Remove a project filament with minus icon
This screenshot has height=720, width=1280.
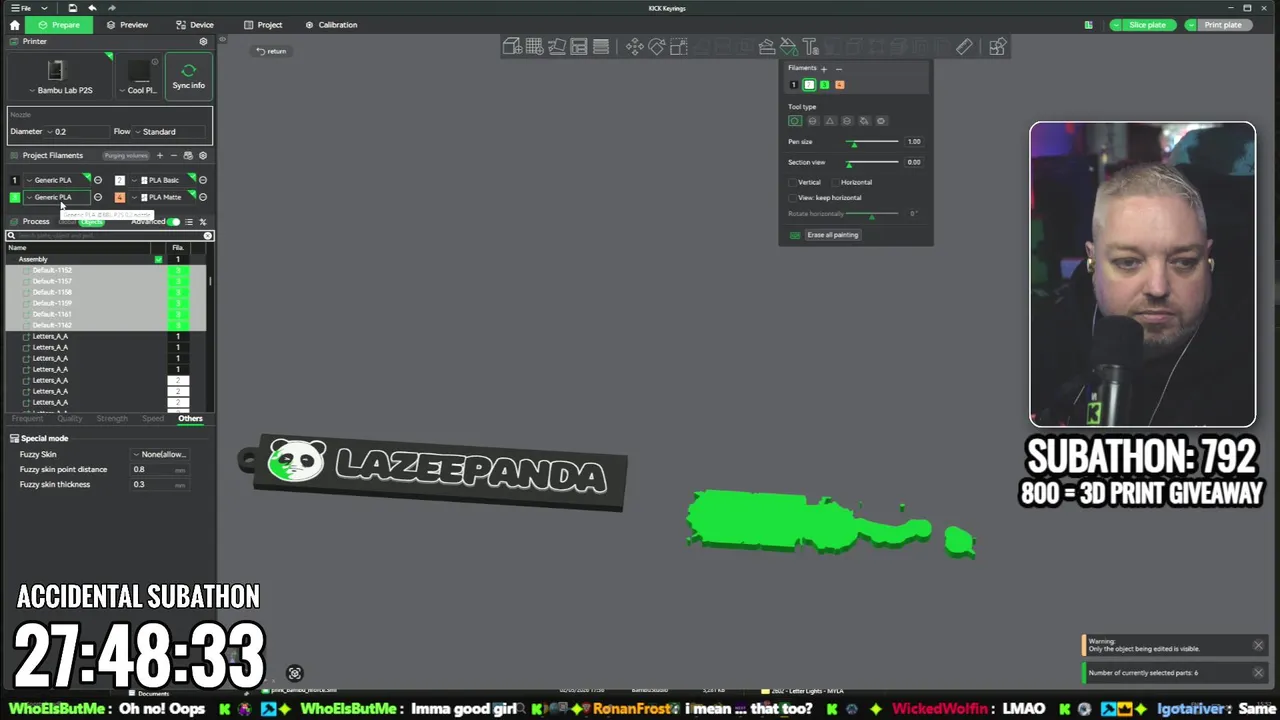tap(173, 156)
